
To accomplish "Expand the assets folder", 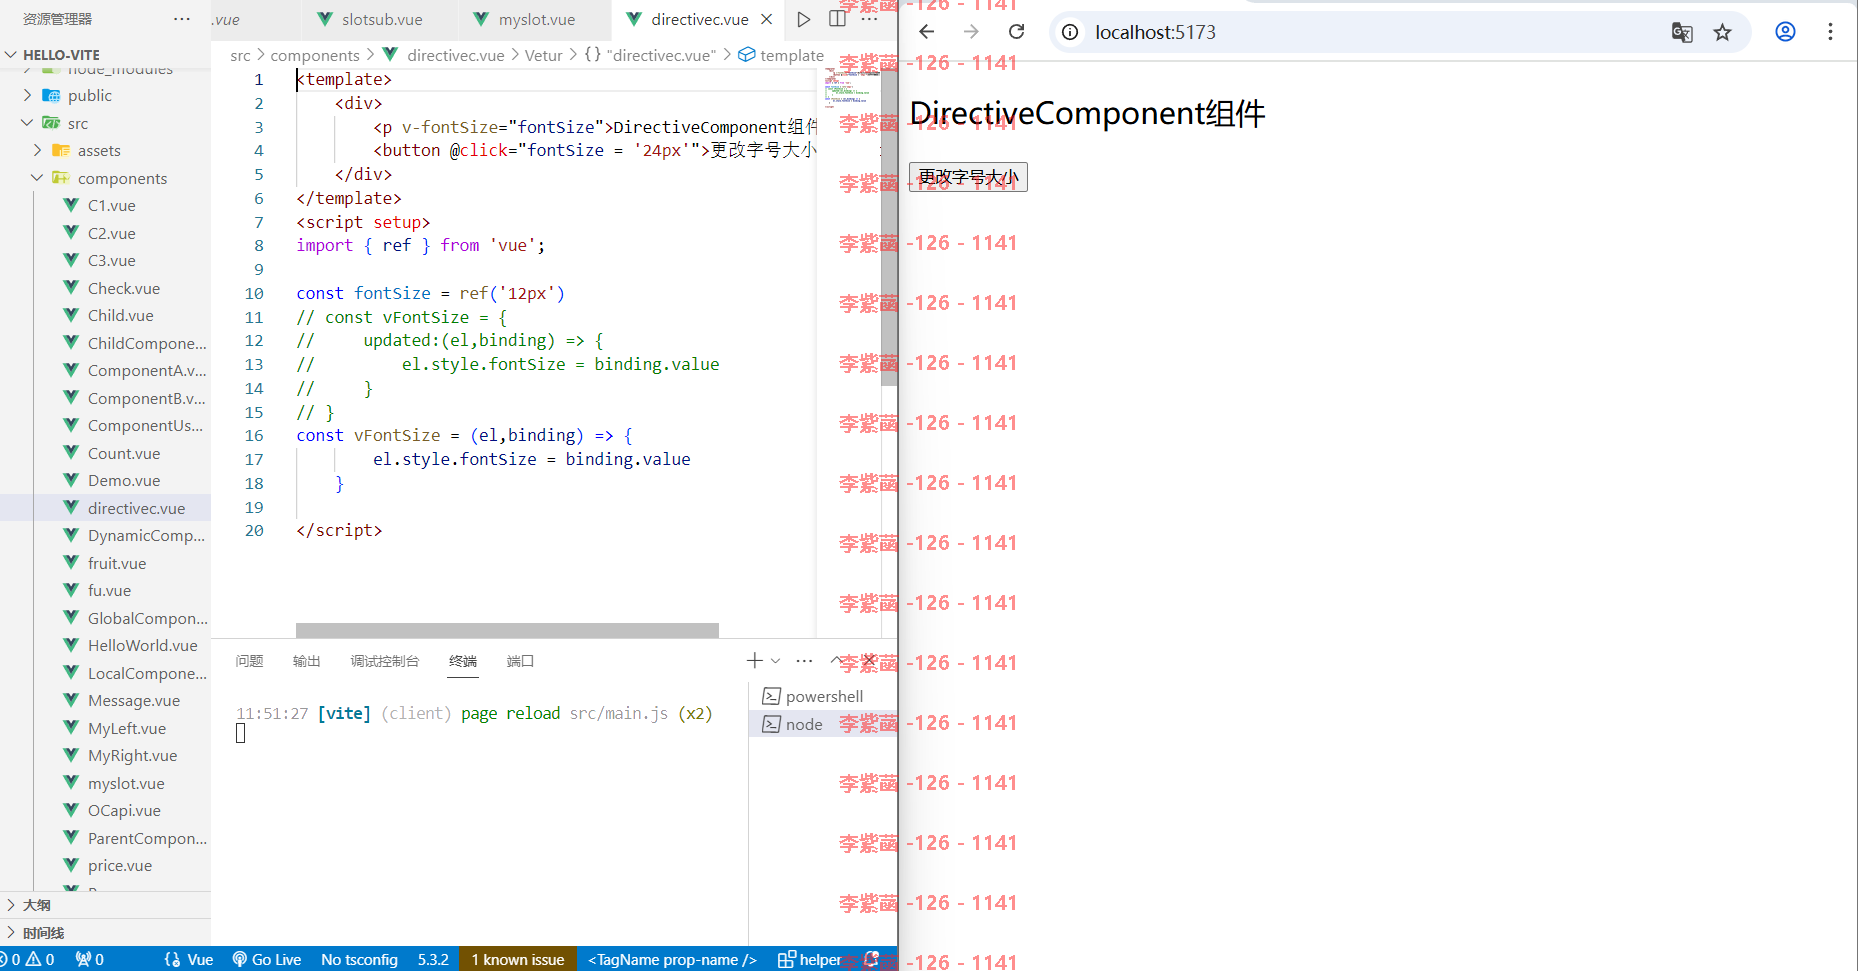I will pyautogui.click(x=105, y=150).
